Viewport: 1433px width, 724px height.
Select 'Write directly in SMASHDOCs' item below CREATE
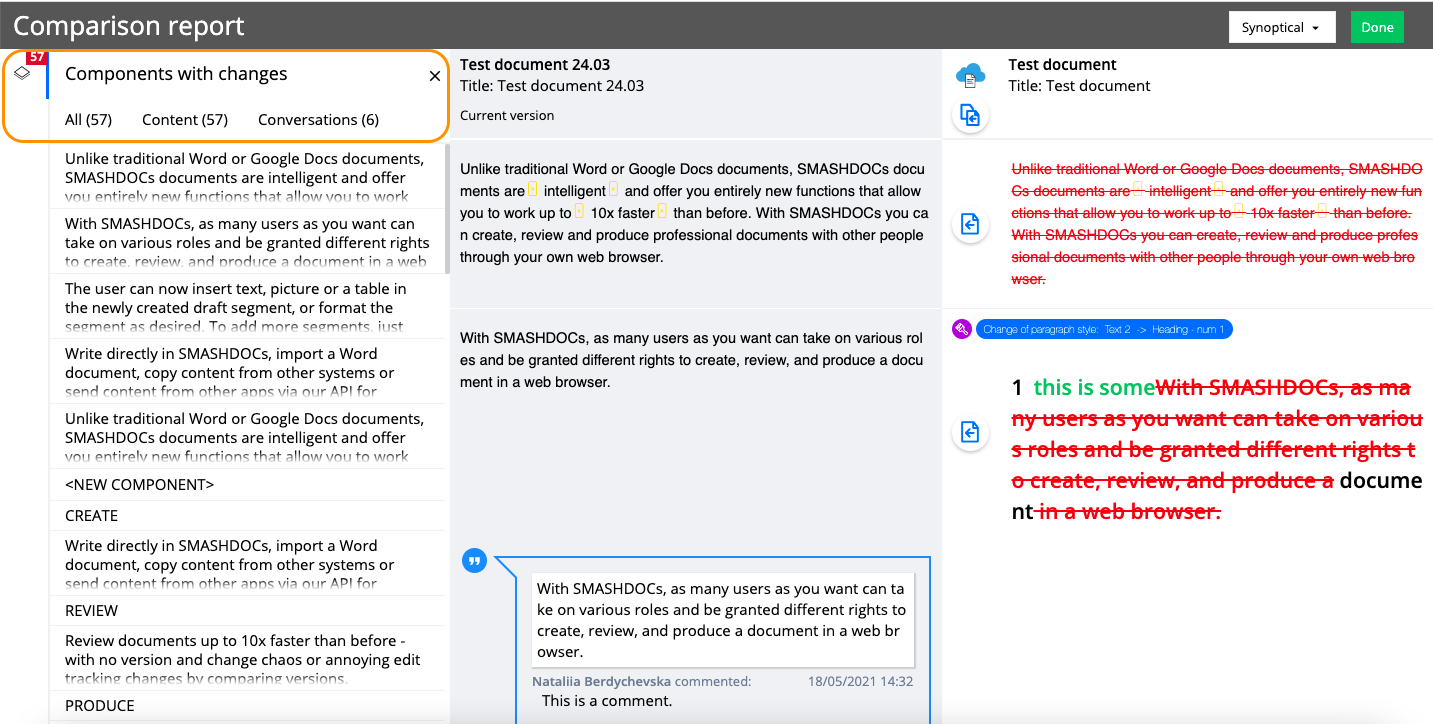click(247, 563)
